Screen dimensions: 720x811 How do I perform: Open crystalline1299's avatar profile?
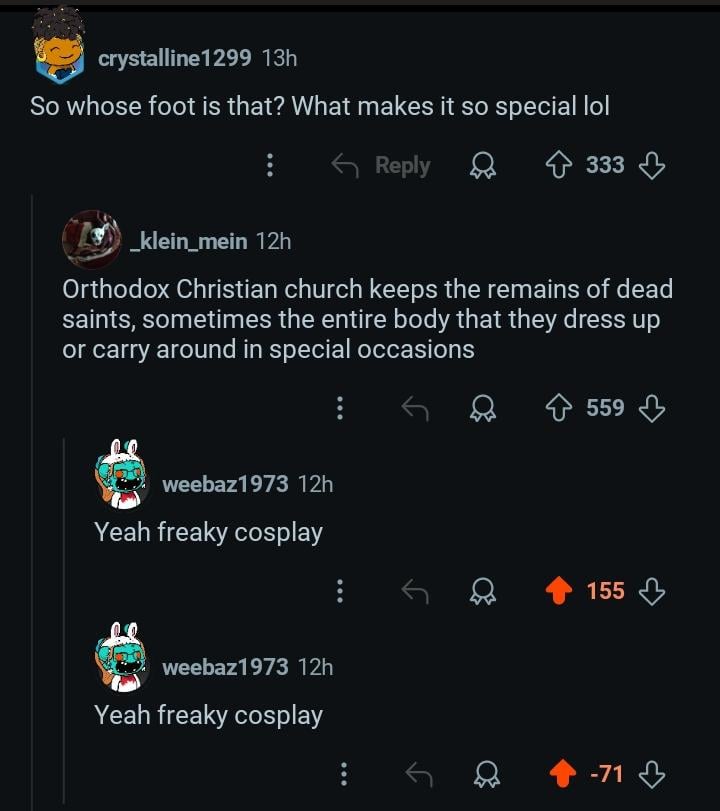click(59, 57)
